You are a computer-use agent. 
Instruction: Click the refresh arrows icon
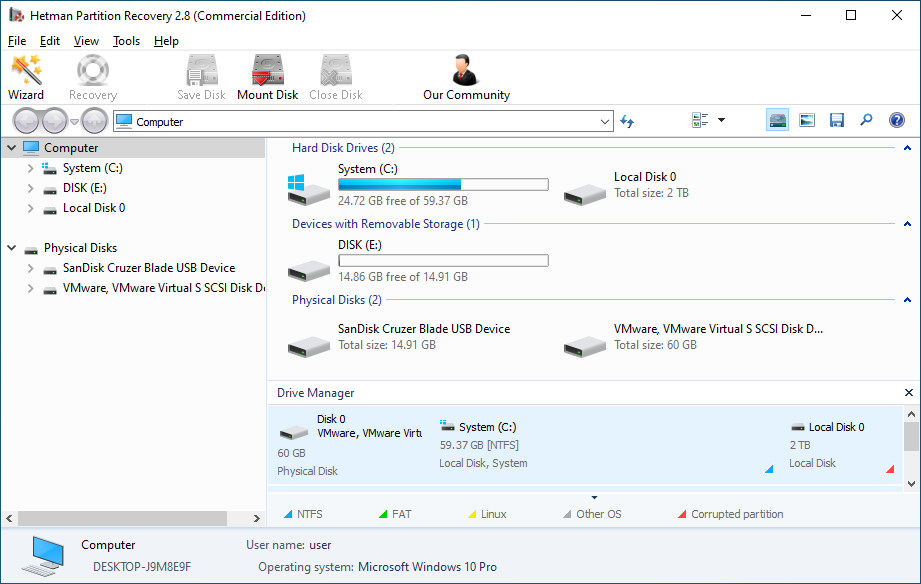[x=627, y=121]
